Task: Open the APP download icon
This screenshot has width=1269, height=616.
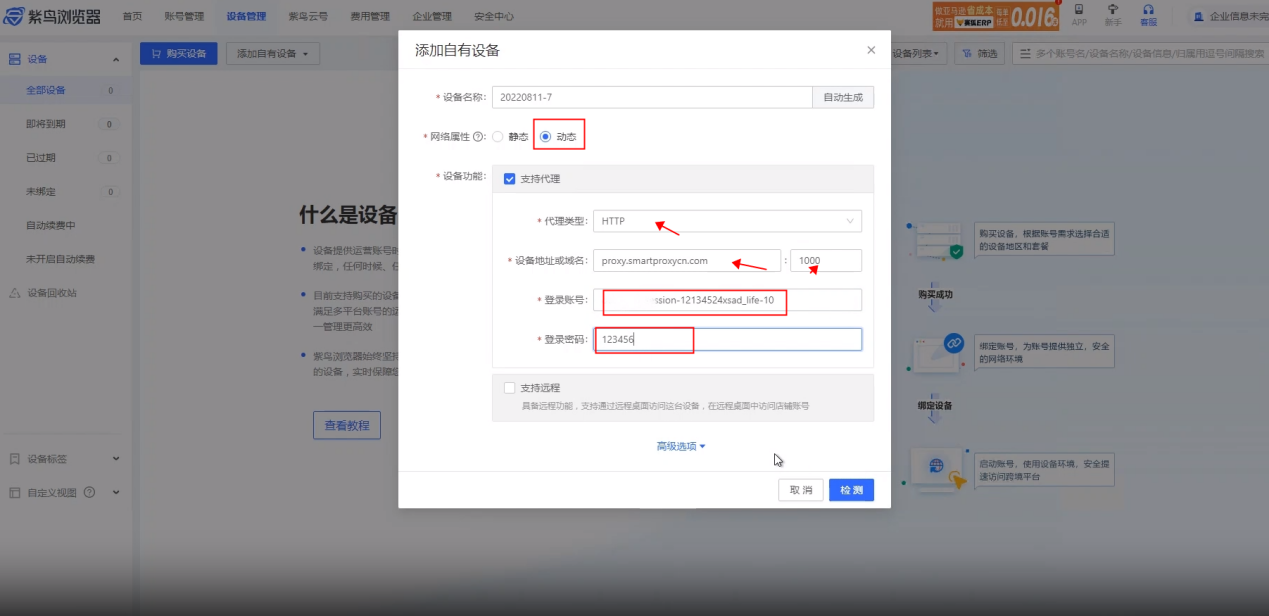Action: point(1079,10)
